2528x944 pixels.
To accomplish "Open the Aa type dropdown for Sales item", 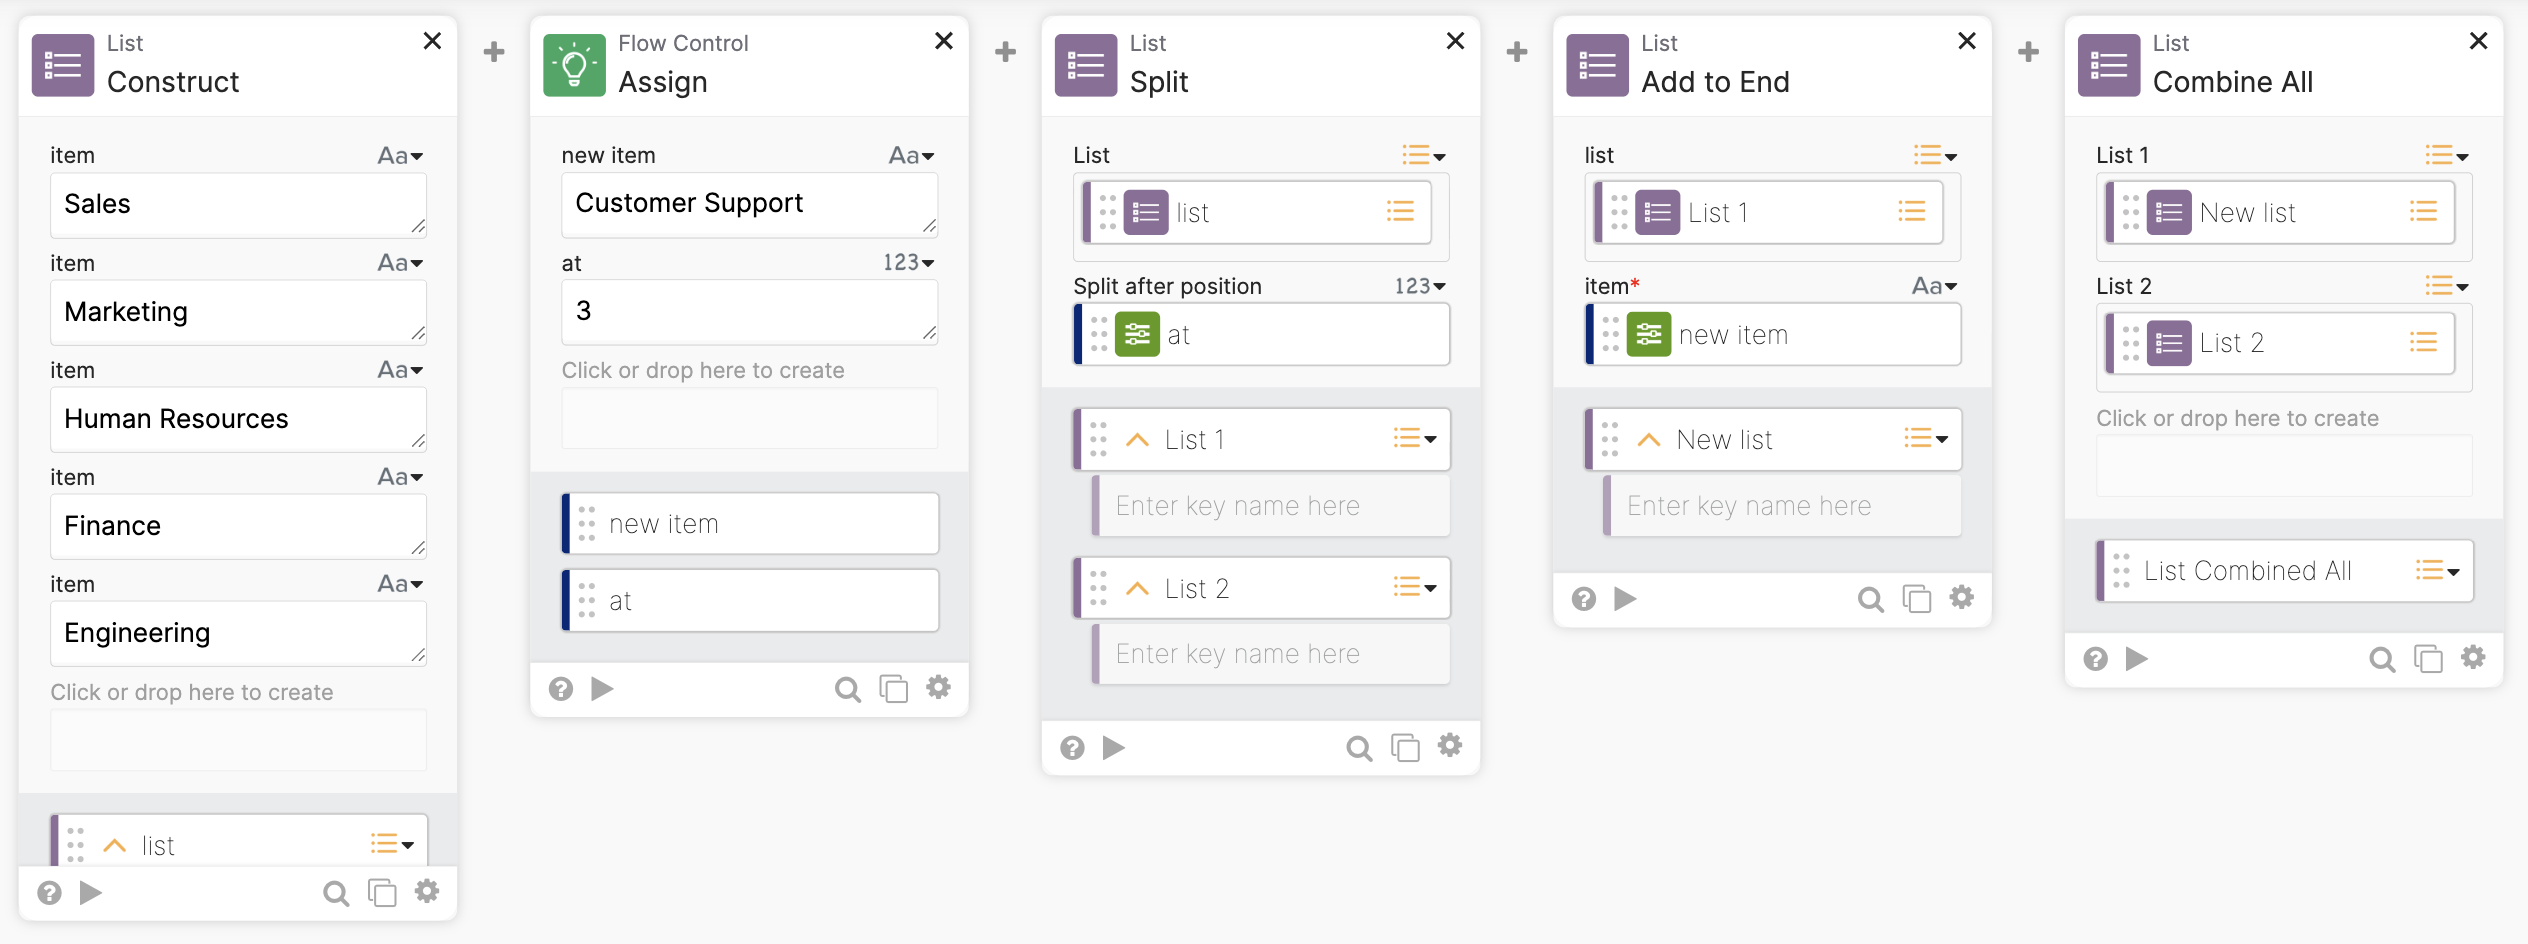I will pyautogui.click(x=400, y=156).
